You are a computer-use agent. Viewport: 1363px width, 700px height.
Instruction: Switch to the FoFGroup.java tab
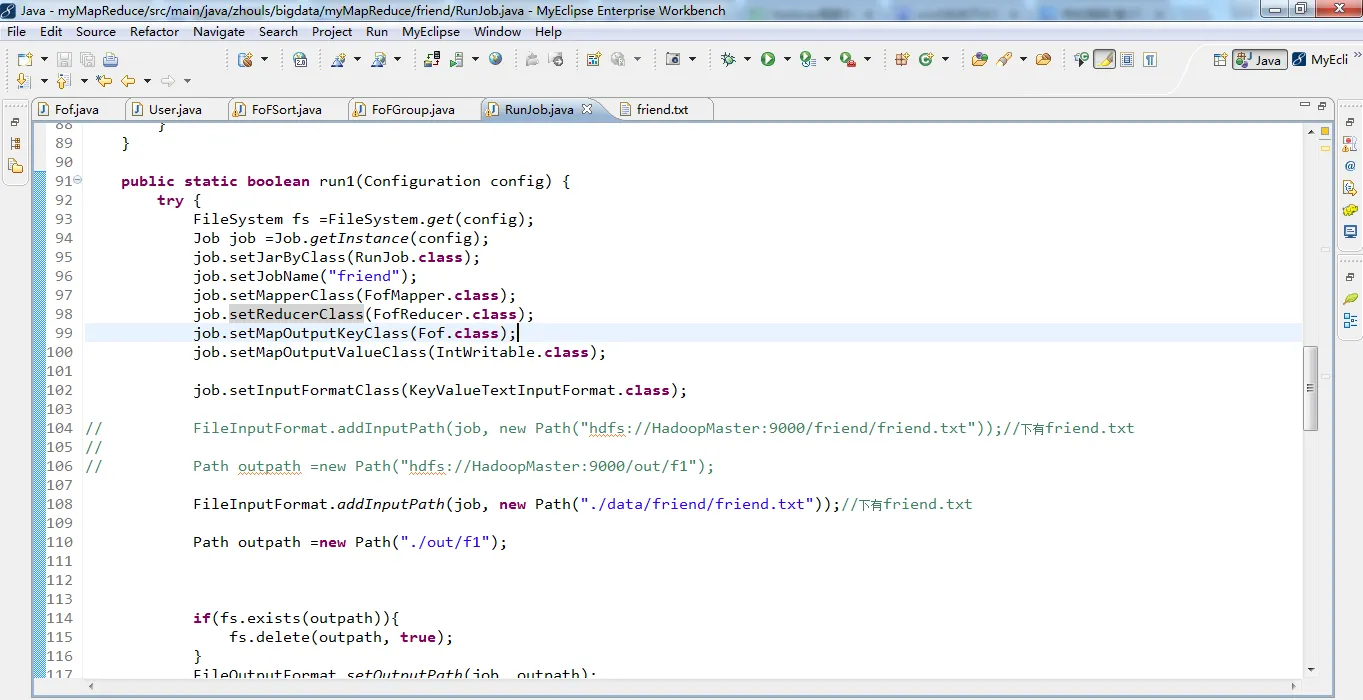pyautogui.click(x=413, y=110)
